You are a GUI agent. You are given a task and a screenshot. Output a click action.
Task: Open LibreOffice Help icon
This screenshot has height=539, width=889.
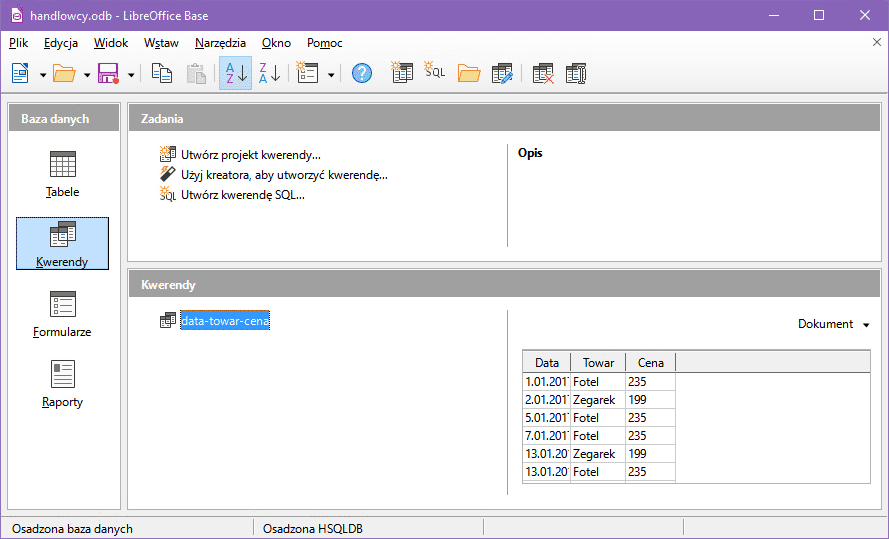[362, 73]
